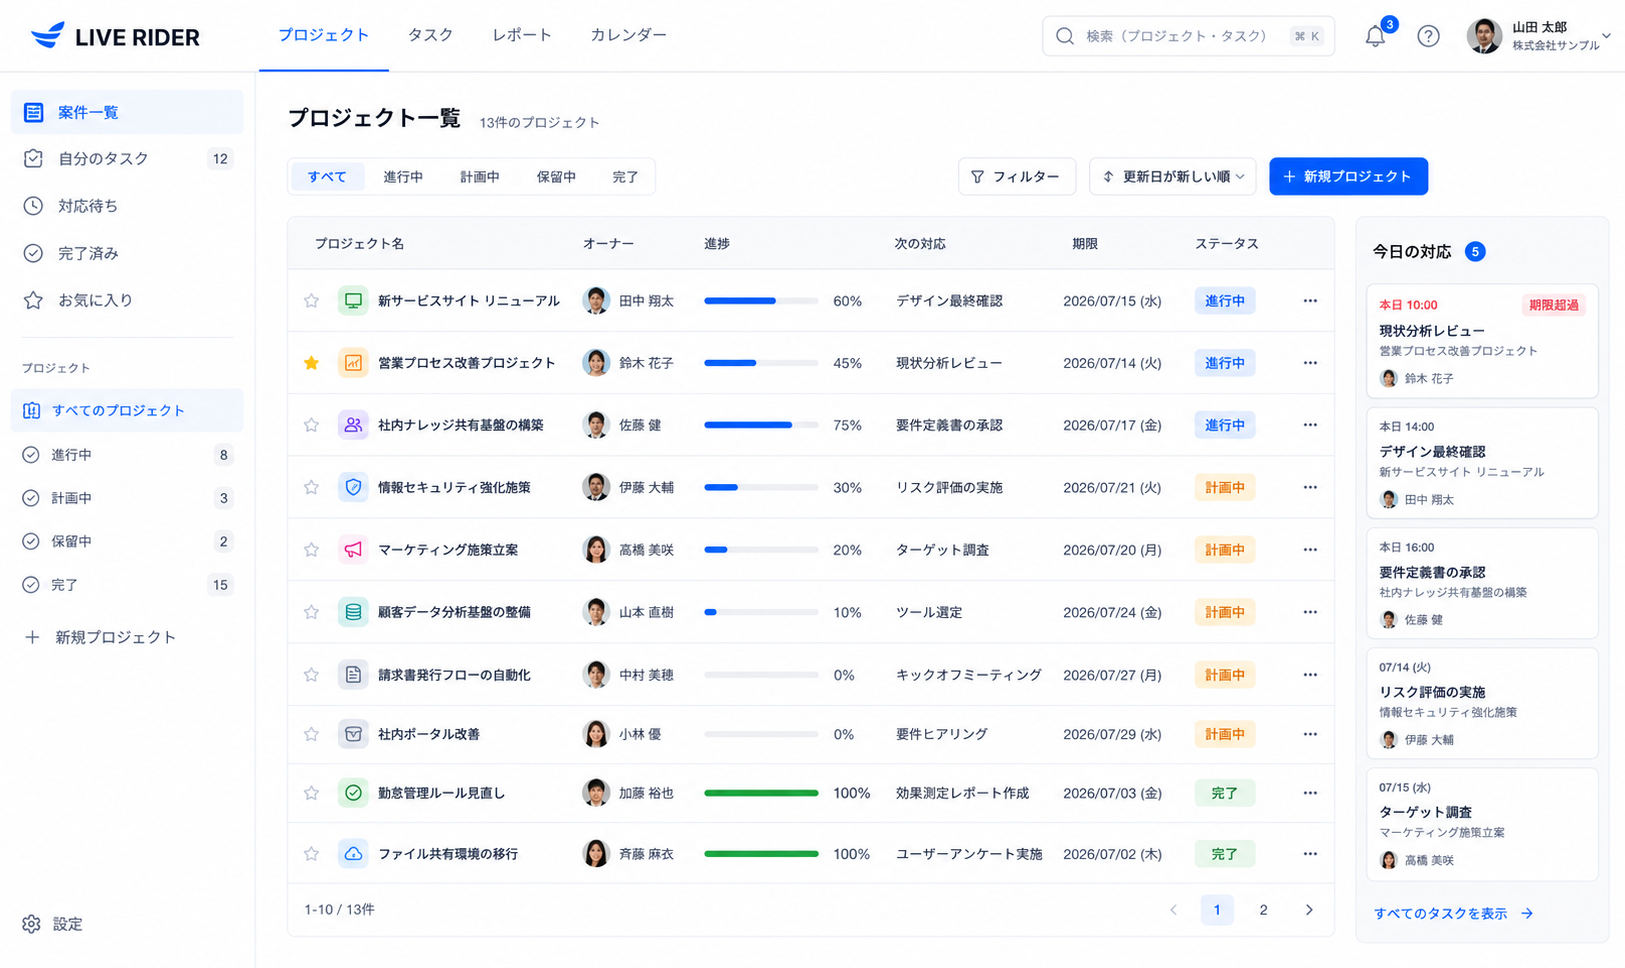
Task: Open the more menu for 社内ポータル改善
Action: pos(1310,734)
